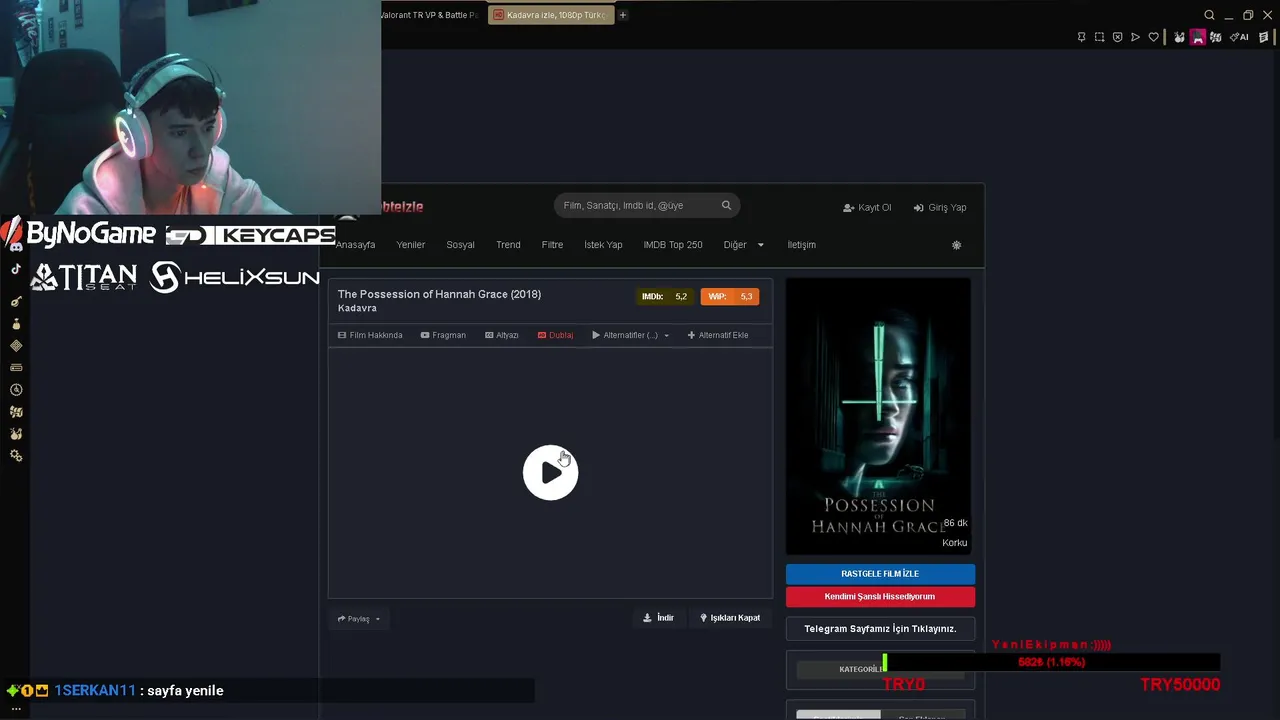Open the Telegram Sayfamız İçin Tıklayınız link

tap(880, 629)
